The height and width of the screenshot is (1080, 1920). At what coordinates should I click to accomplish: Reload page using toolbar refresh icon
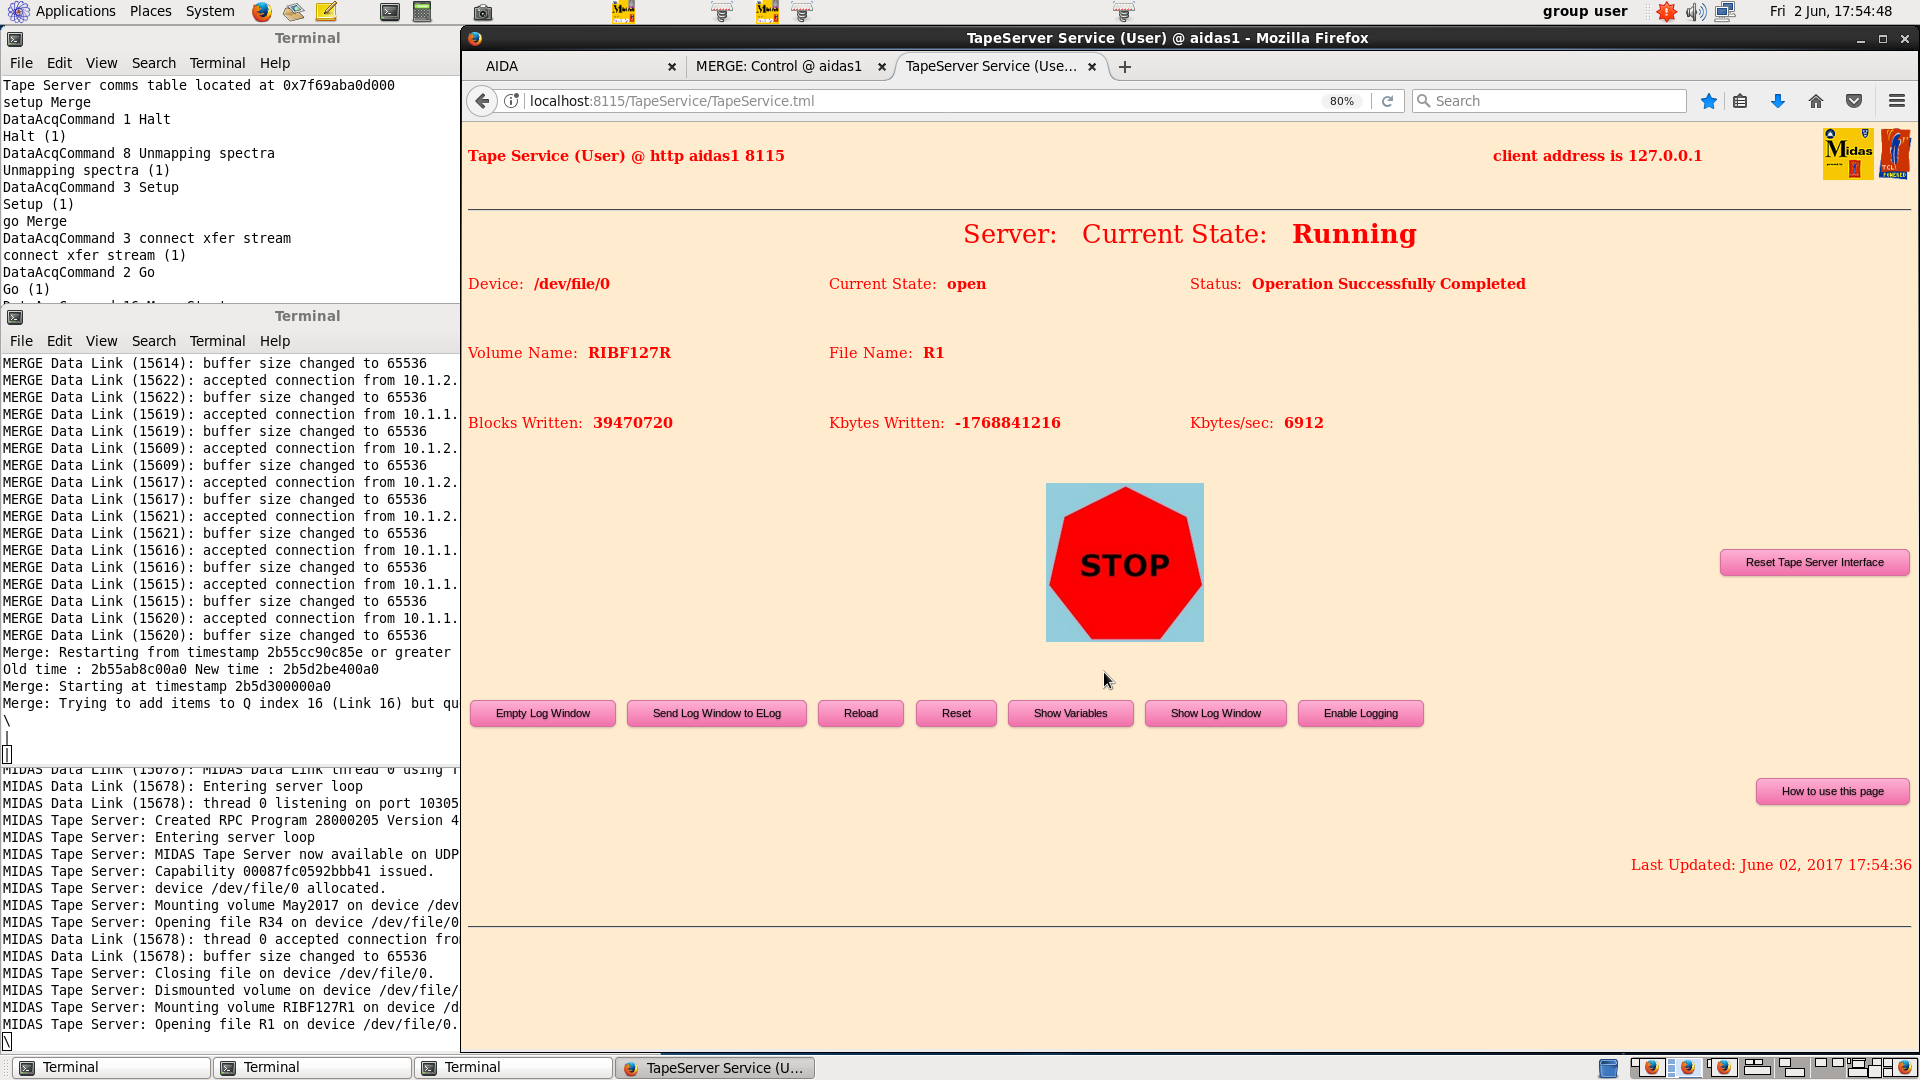point(1387,101)
